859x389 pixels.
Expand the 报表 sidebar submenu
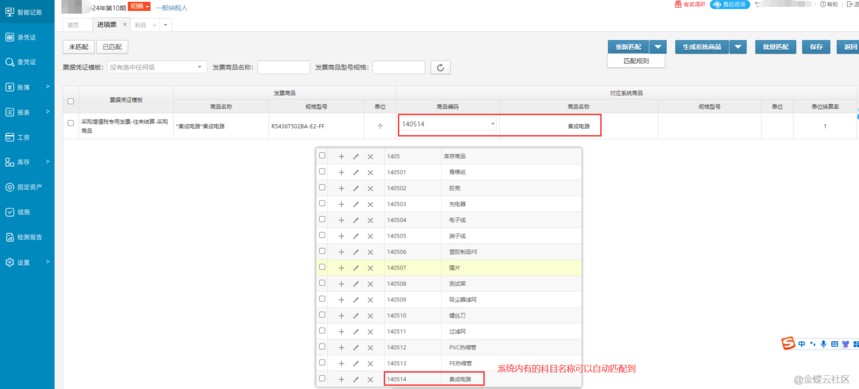[x=48, y=112]
